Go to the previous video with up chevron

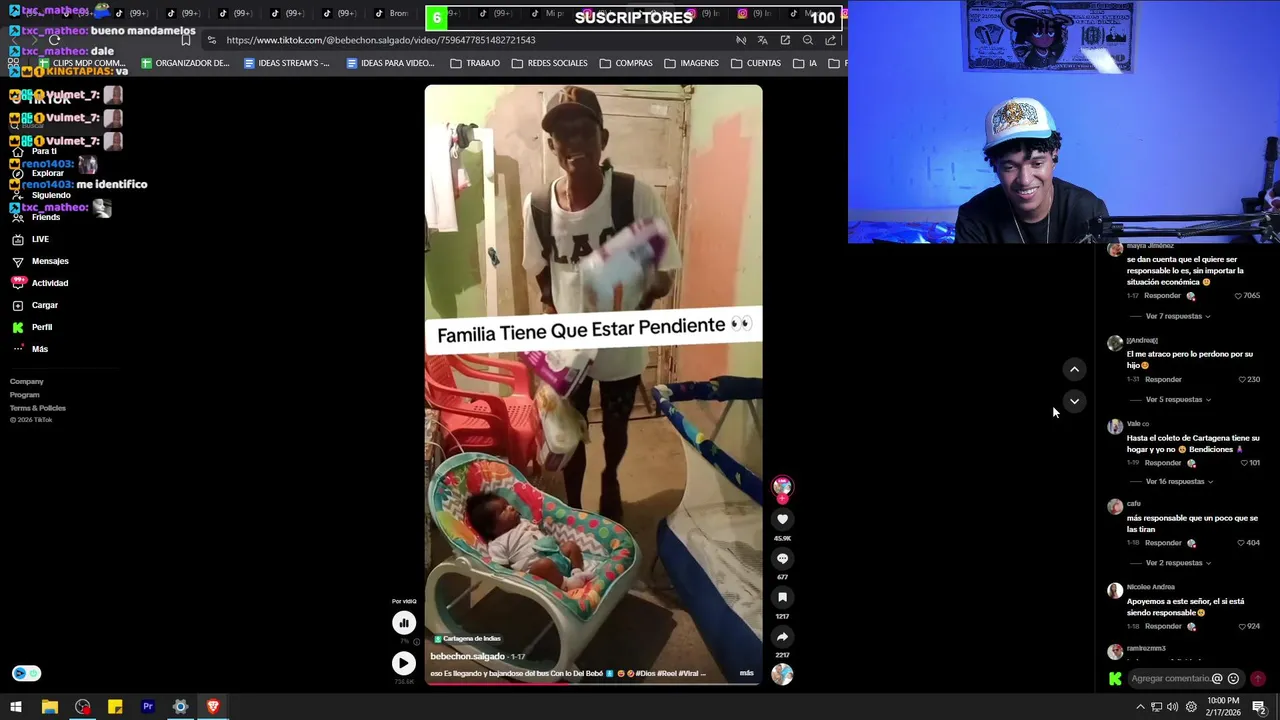[1074, 369]
